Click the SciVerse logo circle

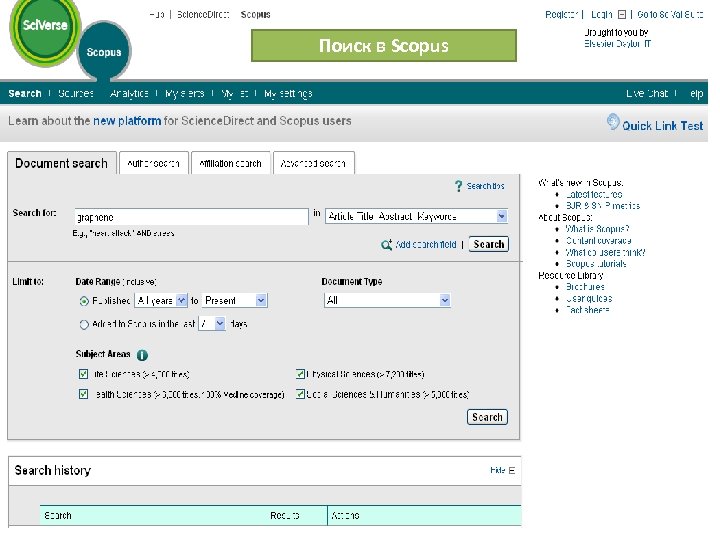click(45, 28)
